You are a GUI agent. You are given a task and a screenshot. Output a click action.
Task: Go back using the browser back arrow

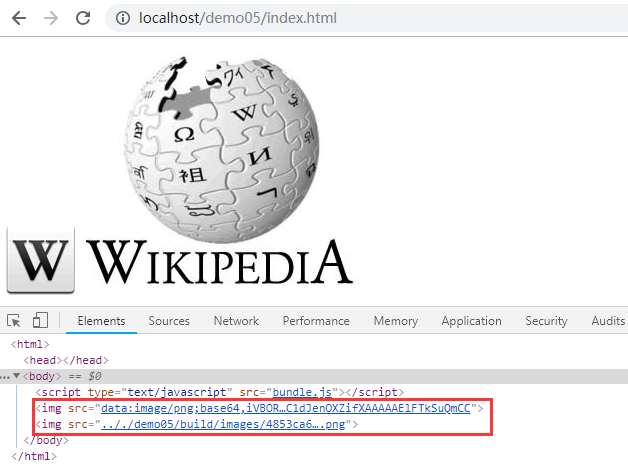[19, 18]
